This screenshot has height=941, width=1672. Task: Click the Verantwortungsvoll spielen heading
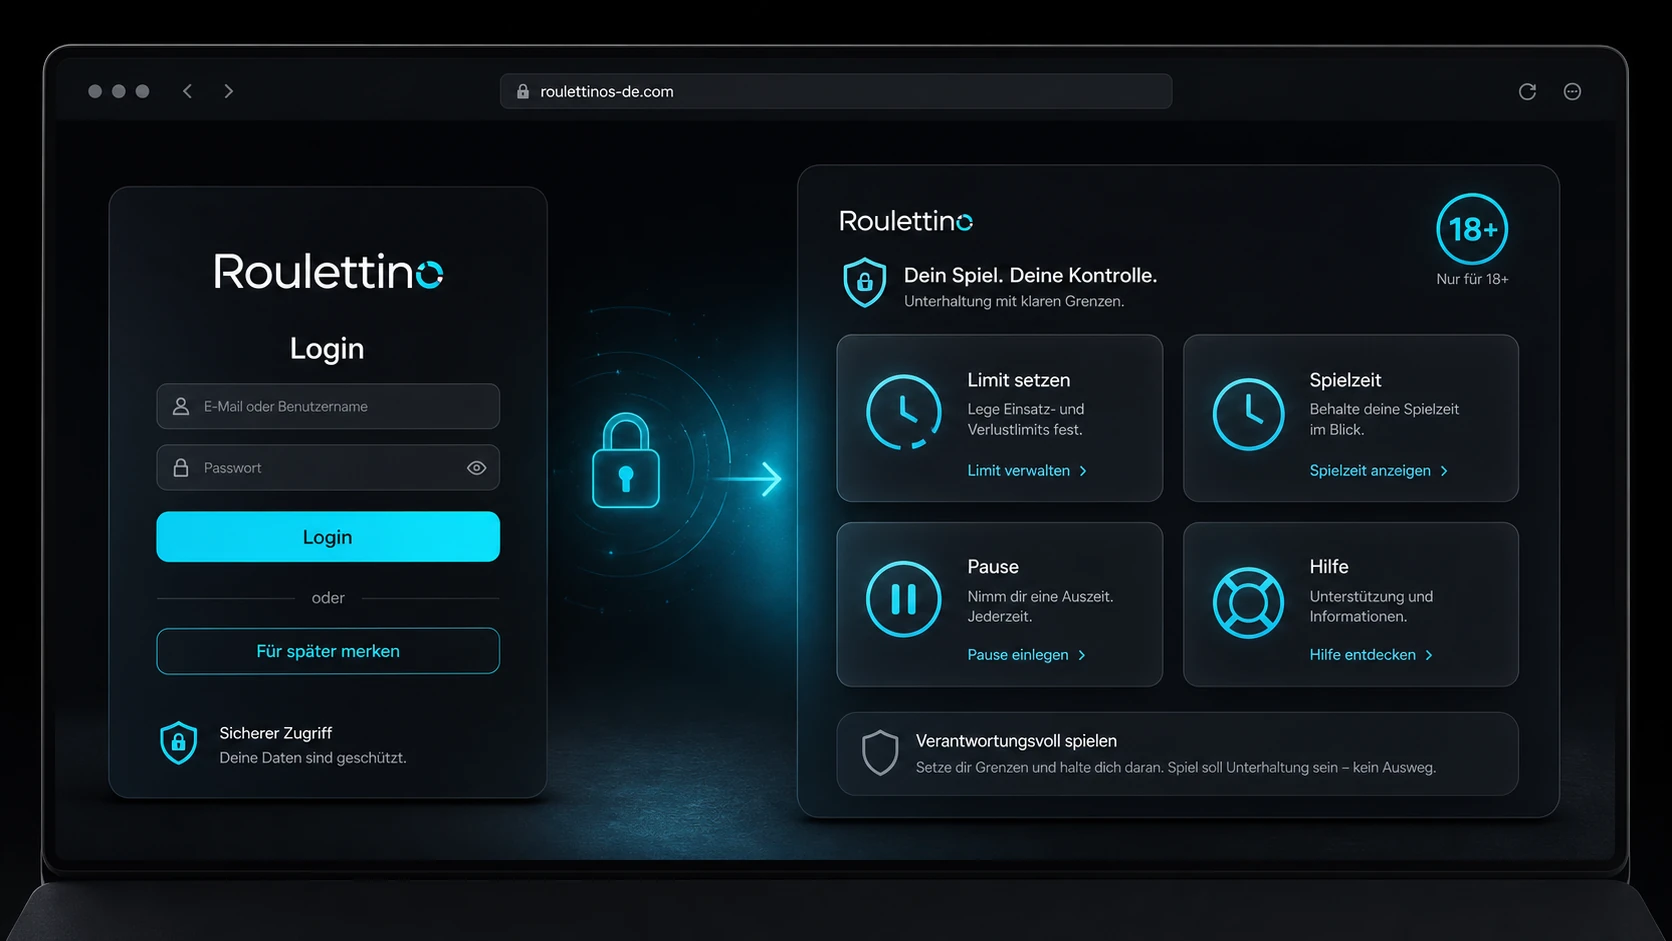pos(1016,741)
